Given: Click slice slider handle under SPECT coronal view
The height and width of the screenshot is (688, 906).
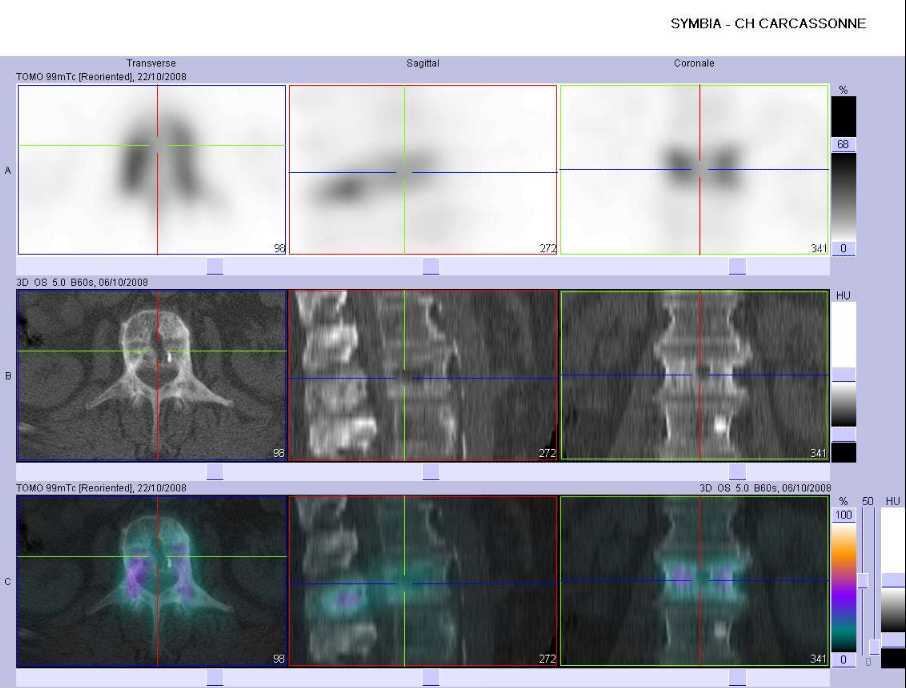Looking at the screenshot, I should [x=737, y=266].
